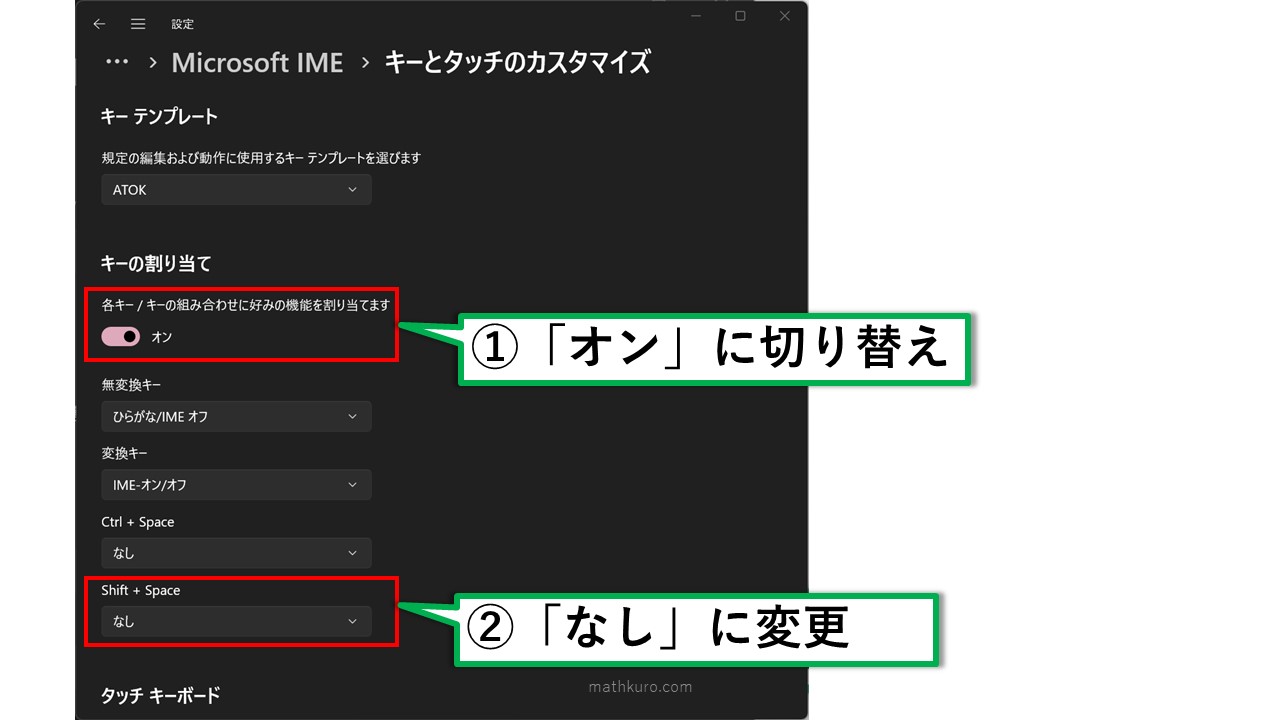Open the Shift + Space dropdown

click(x=236, y=621)
